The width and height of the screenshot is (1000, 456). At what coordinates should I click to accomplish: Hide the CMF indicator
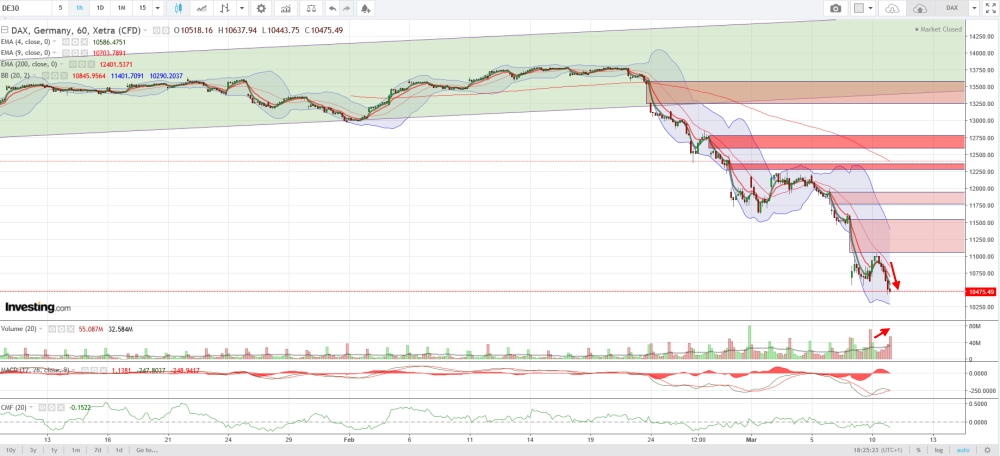42,408
